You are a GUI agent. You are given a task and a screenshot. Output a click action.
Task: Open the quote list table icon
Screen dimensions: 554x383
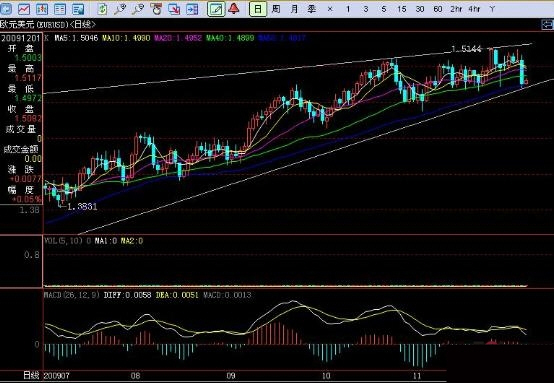tap(60, 9)
